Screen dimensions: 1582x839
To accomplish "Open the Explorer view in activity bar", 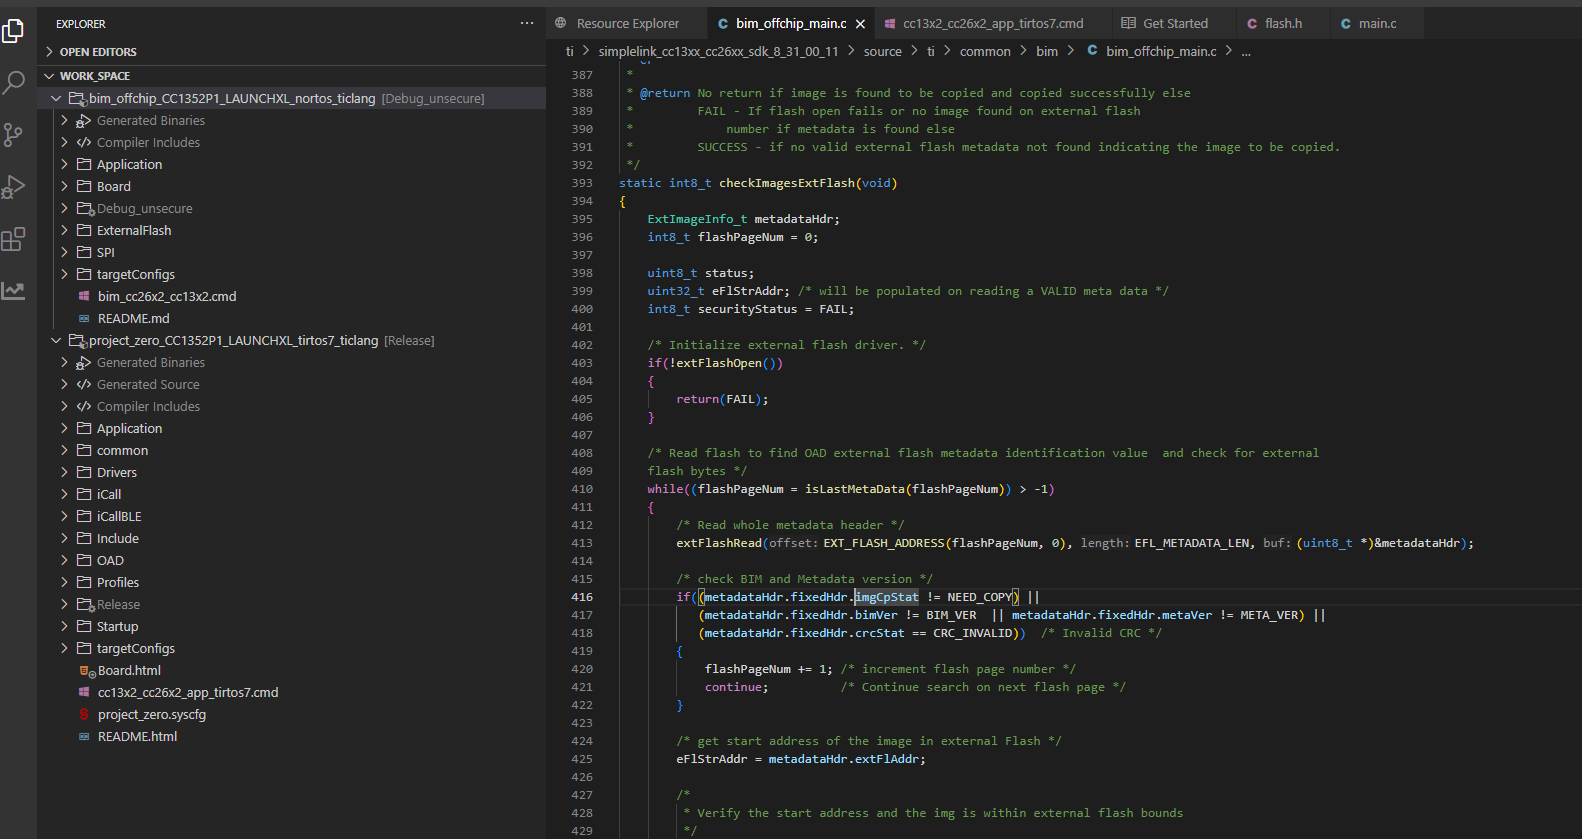I will pos(14,32).
